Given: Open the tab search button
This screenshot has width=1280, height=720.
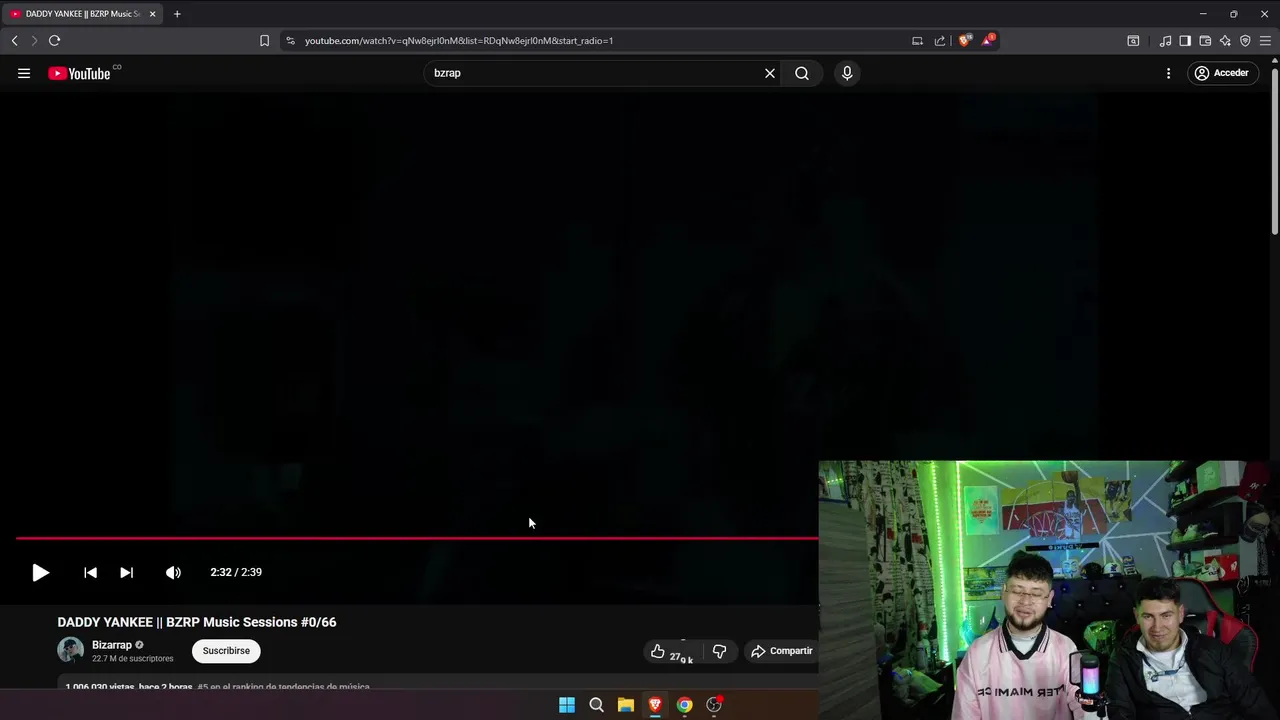Looking at the screenshot, I should coord(1133,41).
